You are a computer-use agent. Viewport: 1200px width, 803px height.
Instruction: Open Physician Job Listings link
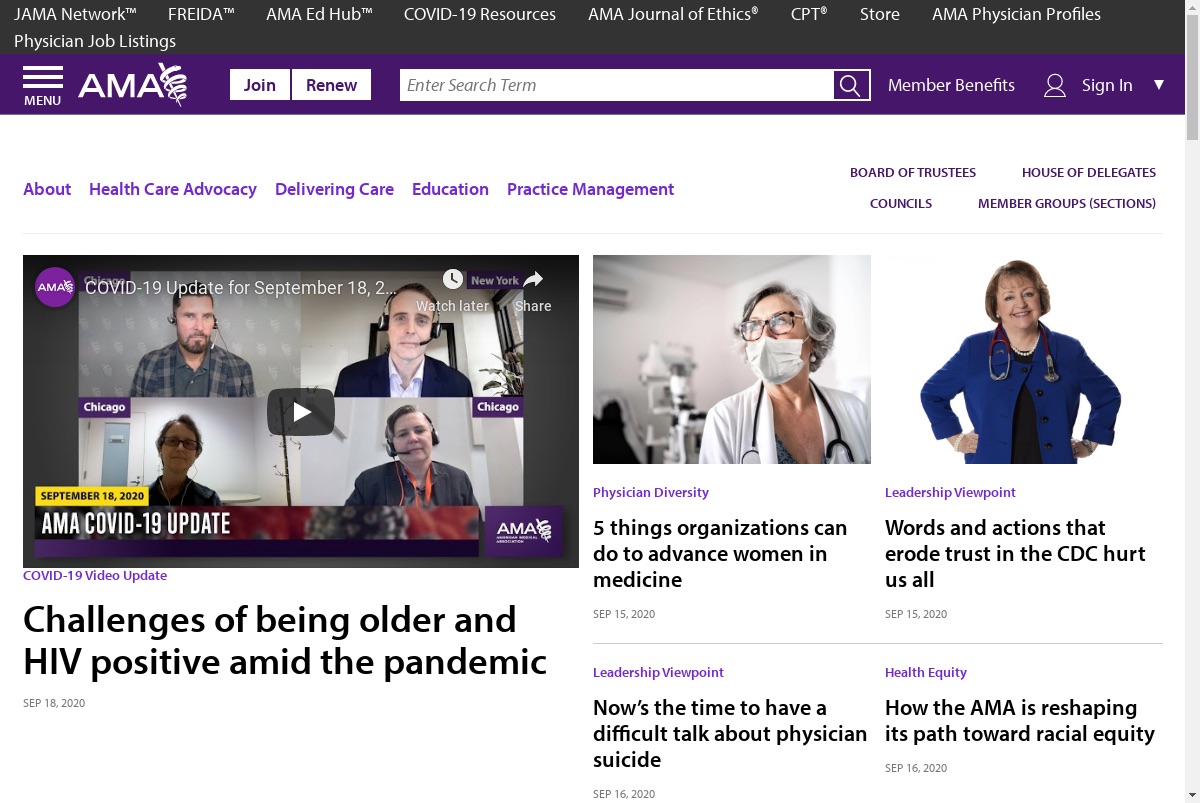(x=95, y=41)
